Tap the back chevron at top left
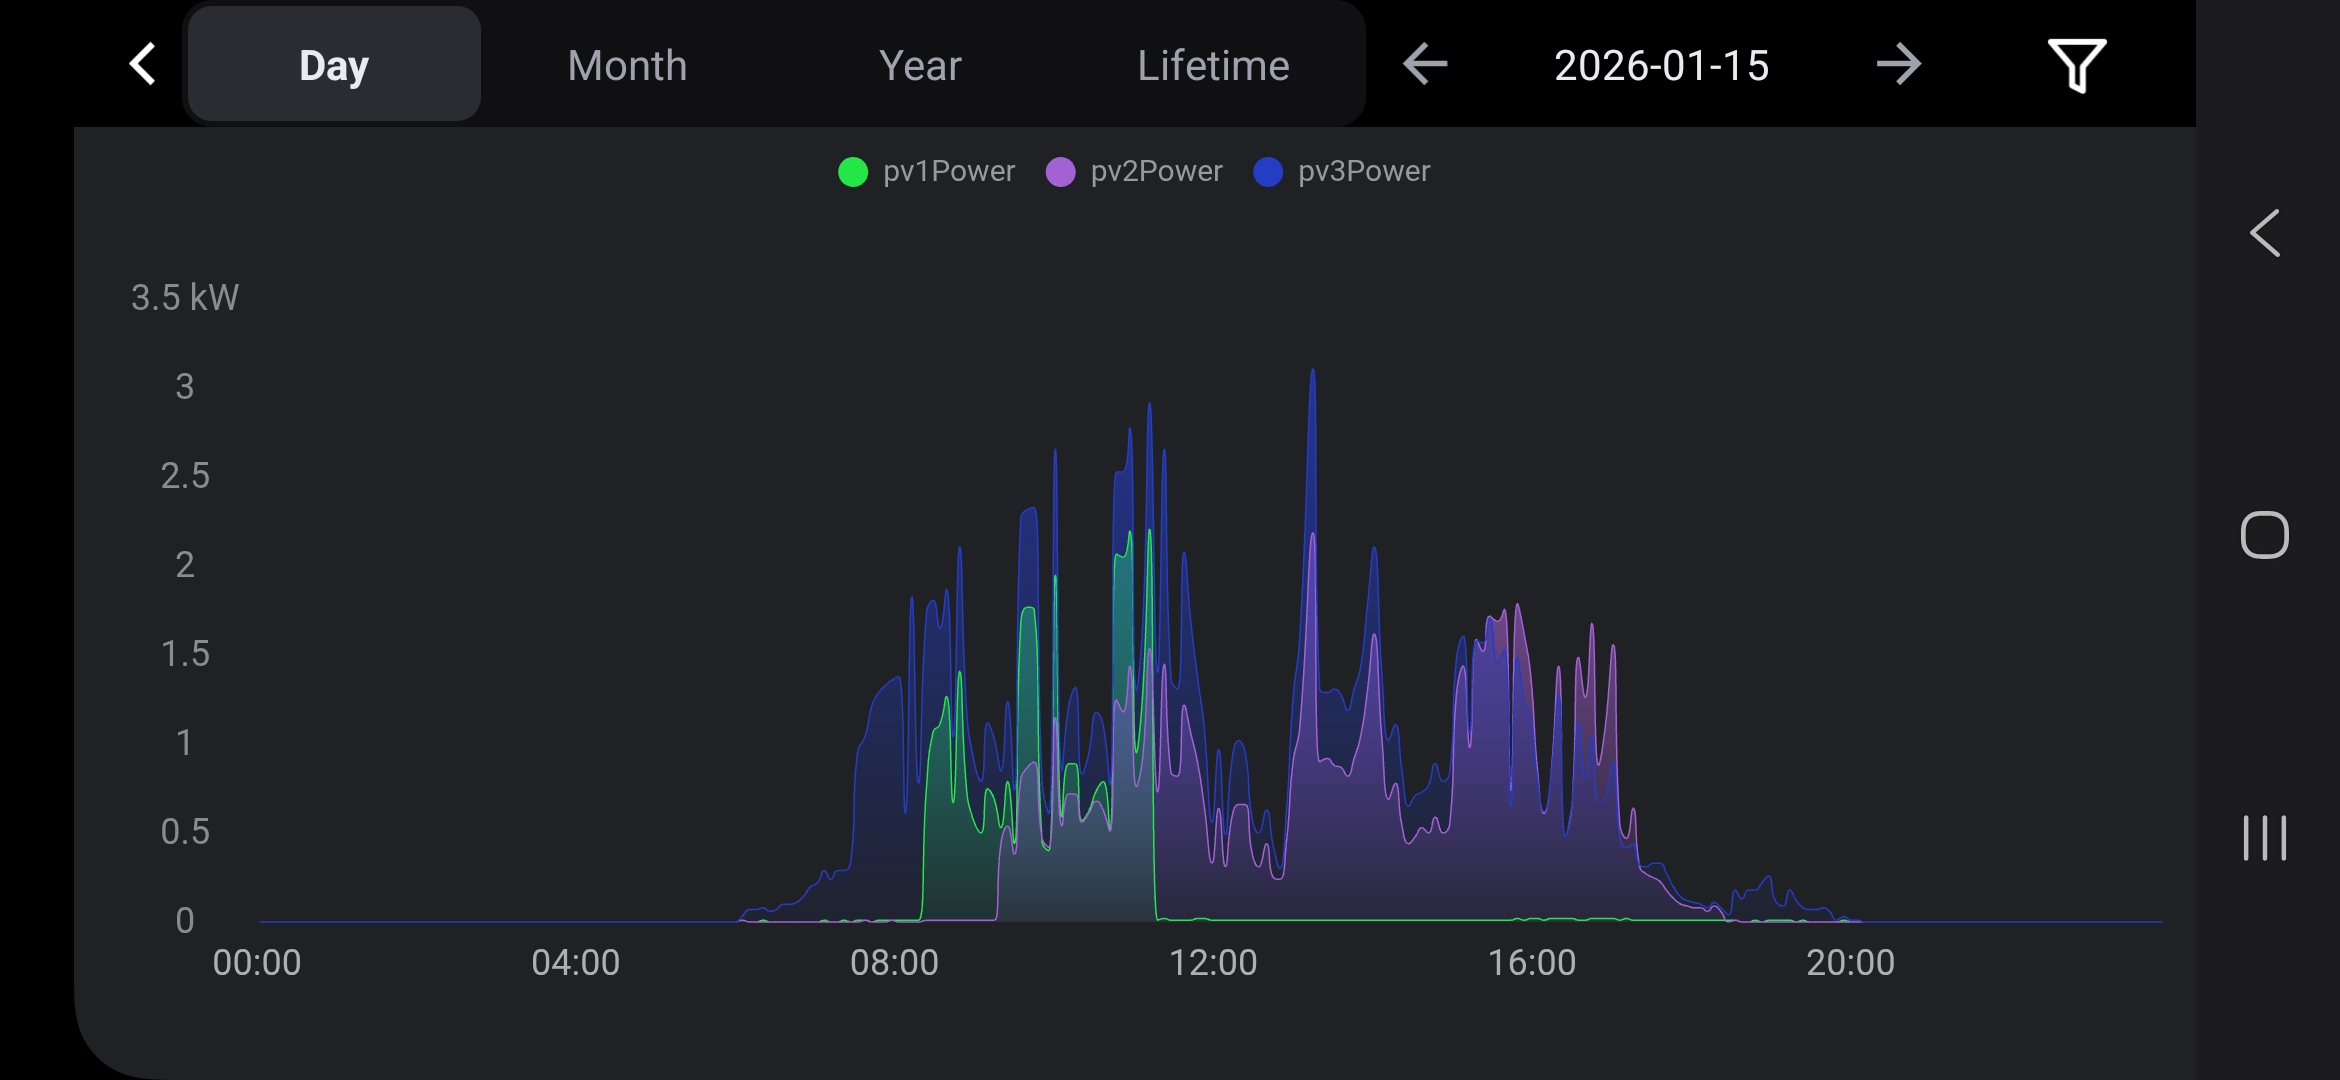This screenshot has height=1080, width=2340. 143,64
